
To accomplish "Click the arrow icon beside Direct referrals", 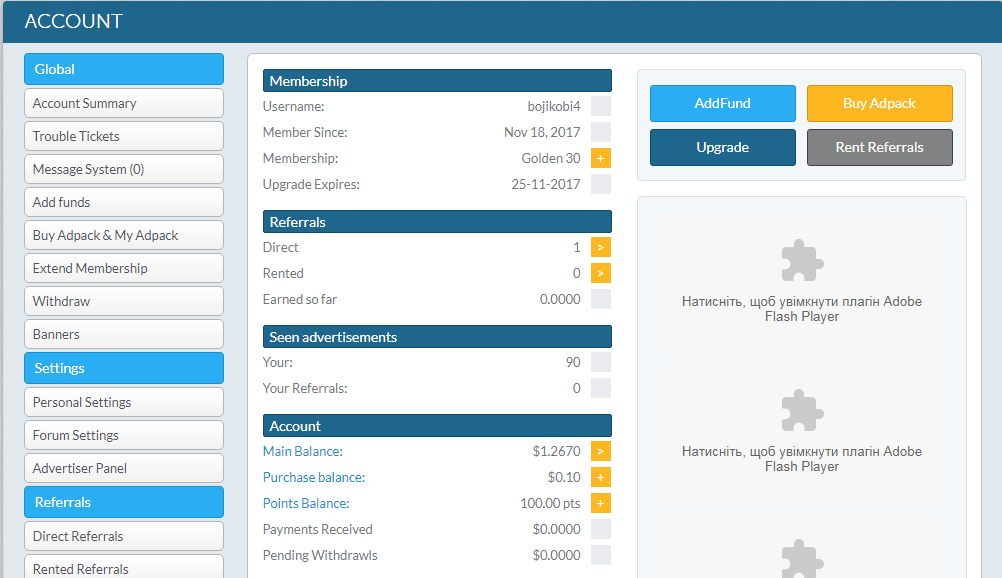I will pyautogui.click(x=600, y=247).
